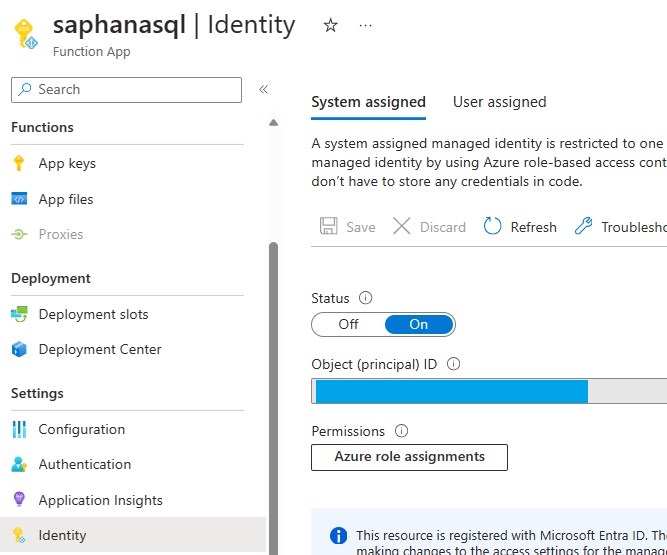This screenshot has width=667, height=555.
Task: Click the Deployment section header
Action: 51,279
